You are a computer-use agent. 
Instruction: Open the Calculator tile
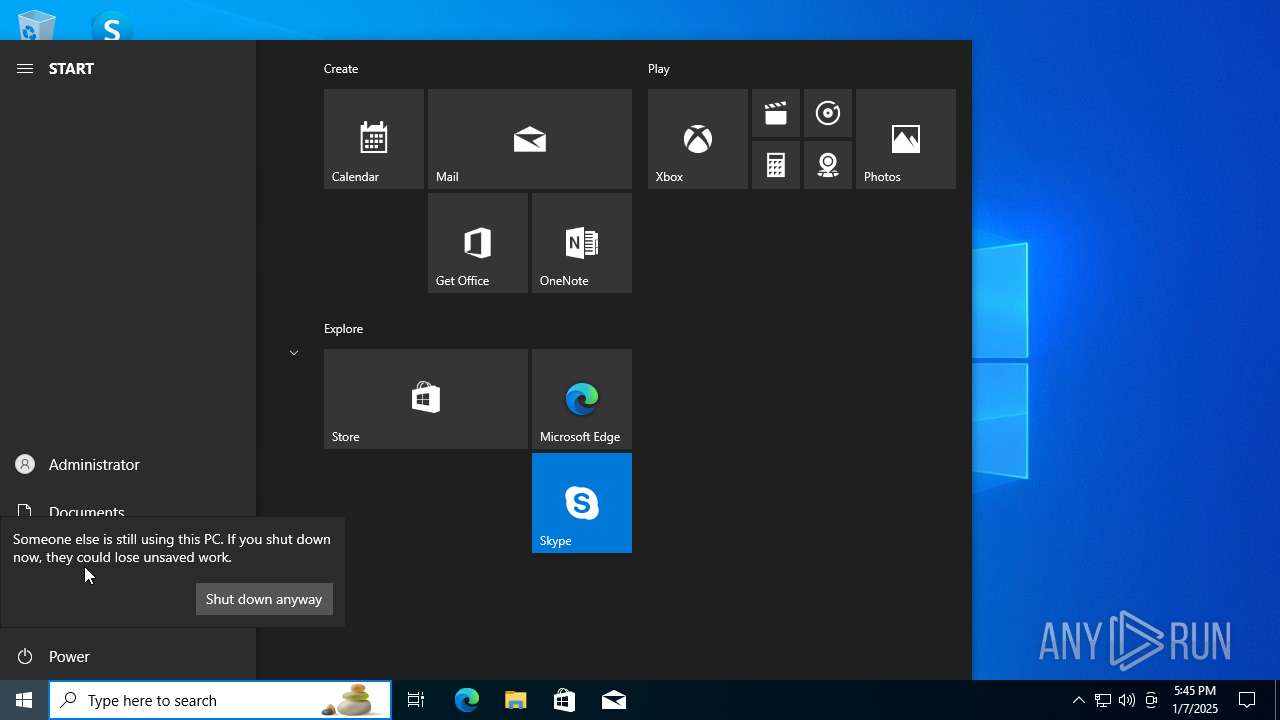click(776, 165)
